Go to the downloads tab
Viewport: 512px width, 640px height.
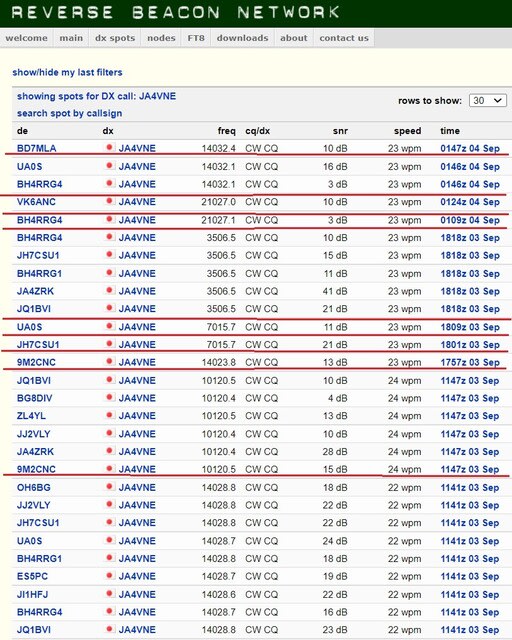(243, 38)
